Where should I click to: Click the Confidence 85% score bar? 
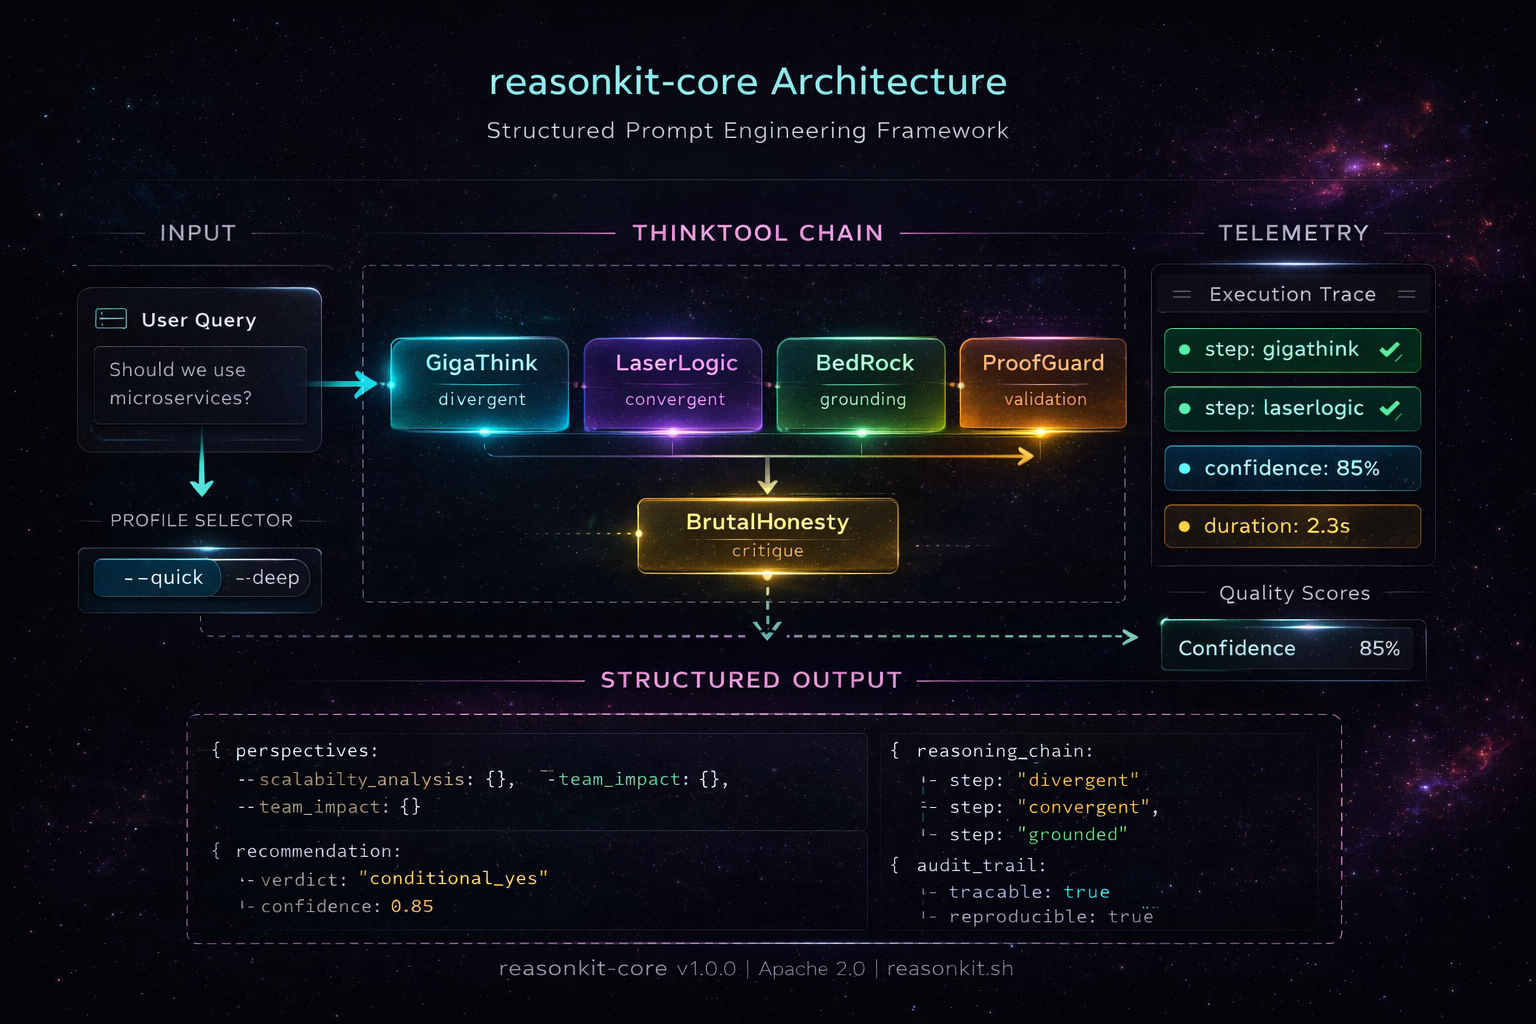pos(1290,648)
